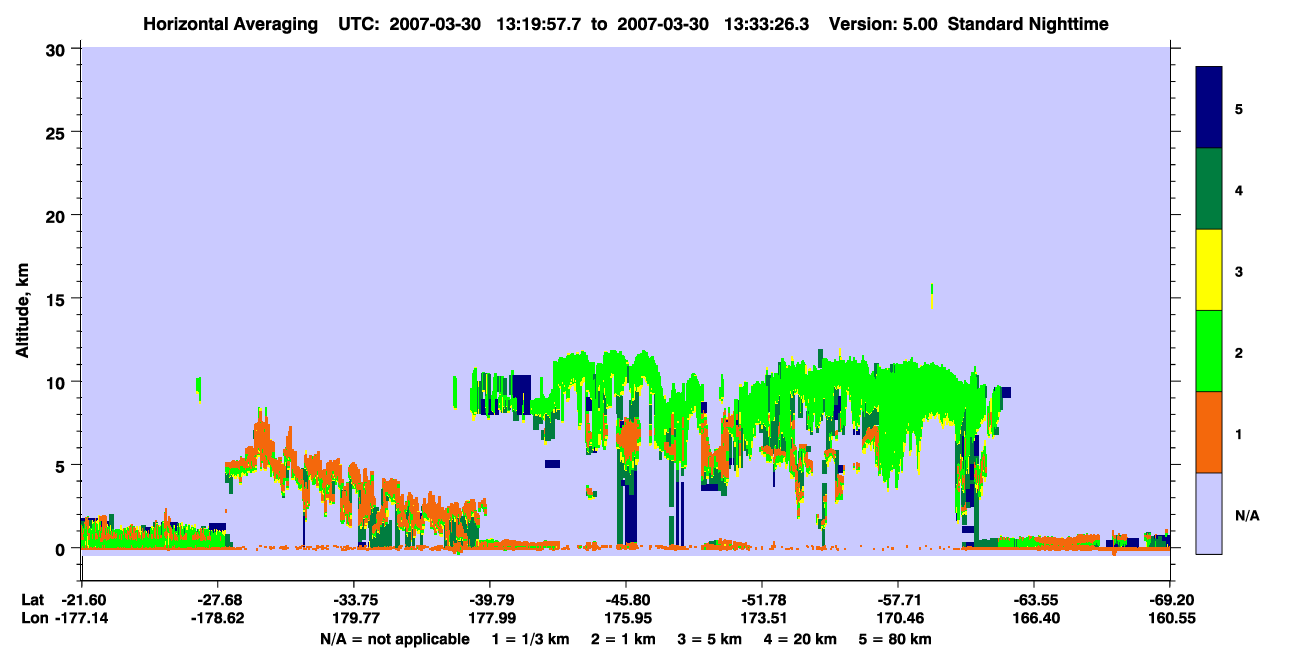The height and width of the screenshot is (667, 1300).
Task: Click the y-axis tick label 30
Action: [58, 49]
